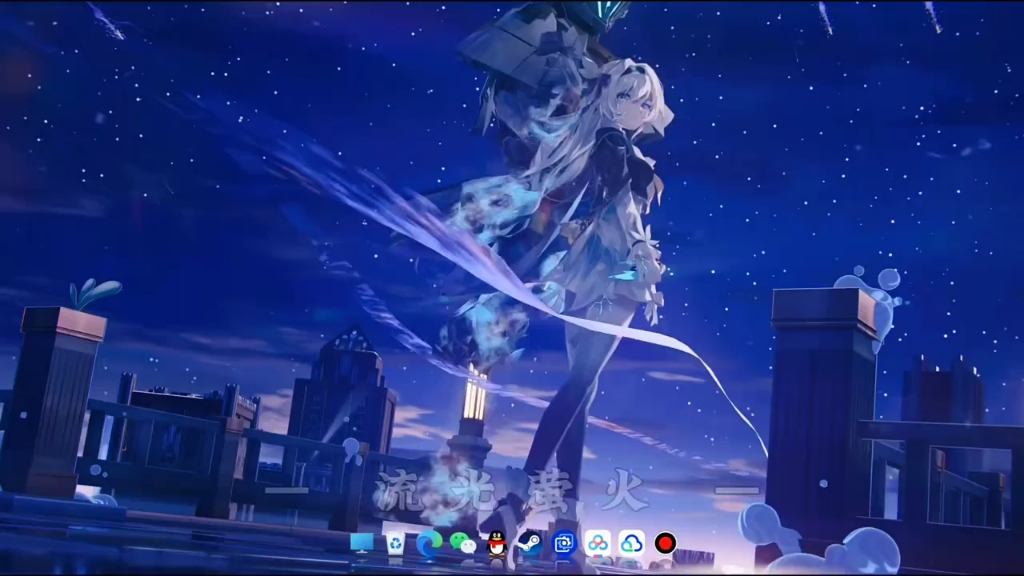Viewport: 1024px width, 576px height.
Task: Open Steam from the dock
Action: [530, 543]
